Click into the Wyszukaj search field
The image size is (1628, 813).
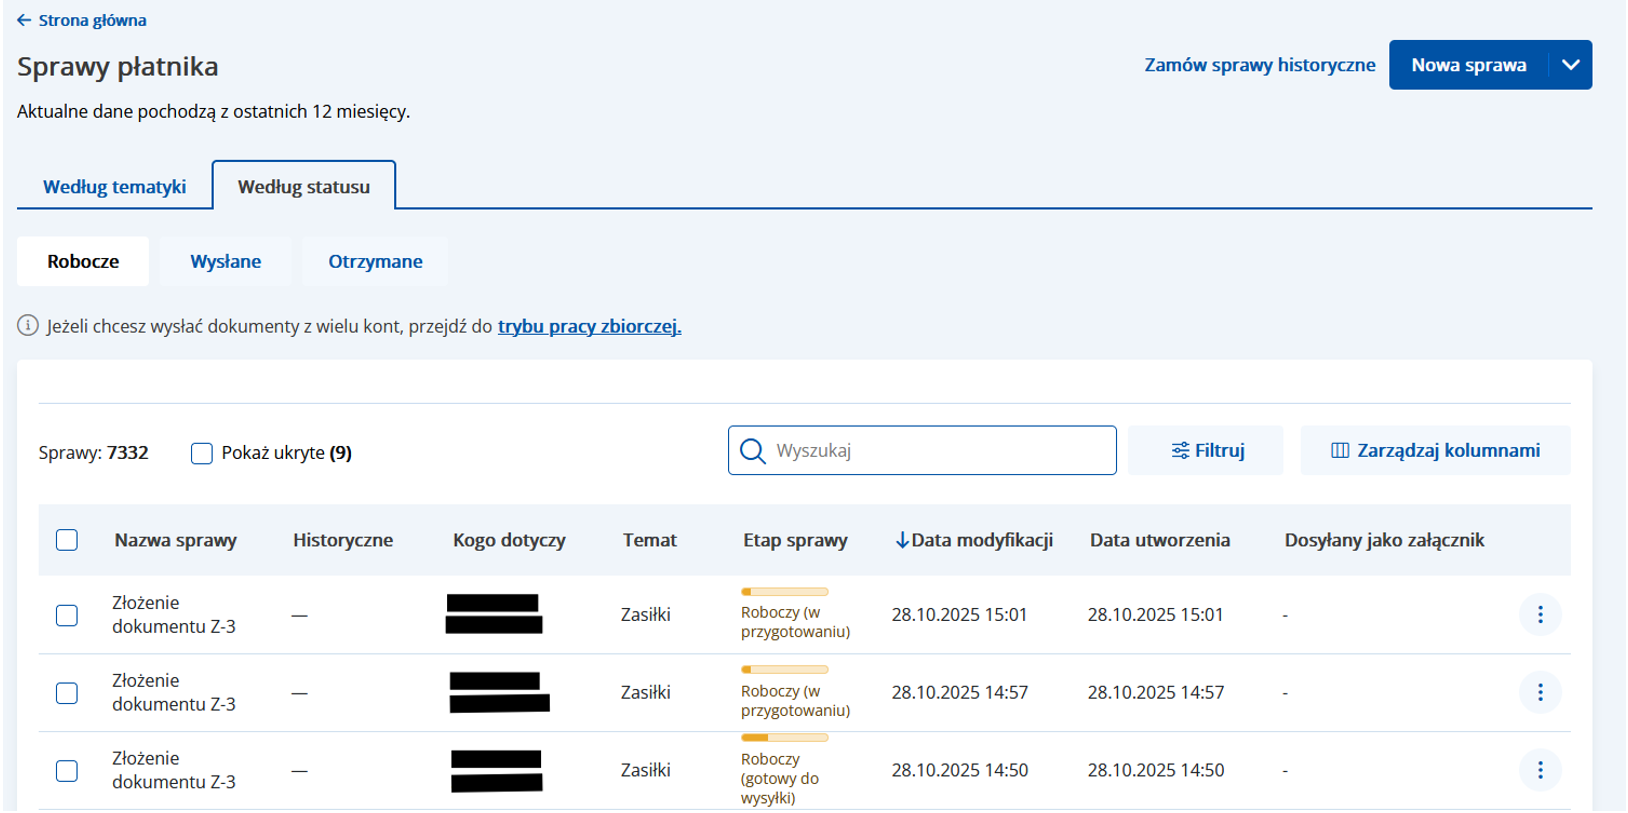point(938,451)
